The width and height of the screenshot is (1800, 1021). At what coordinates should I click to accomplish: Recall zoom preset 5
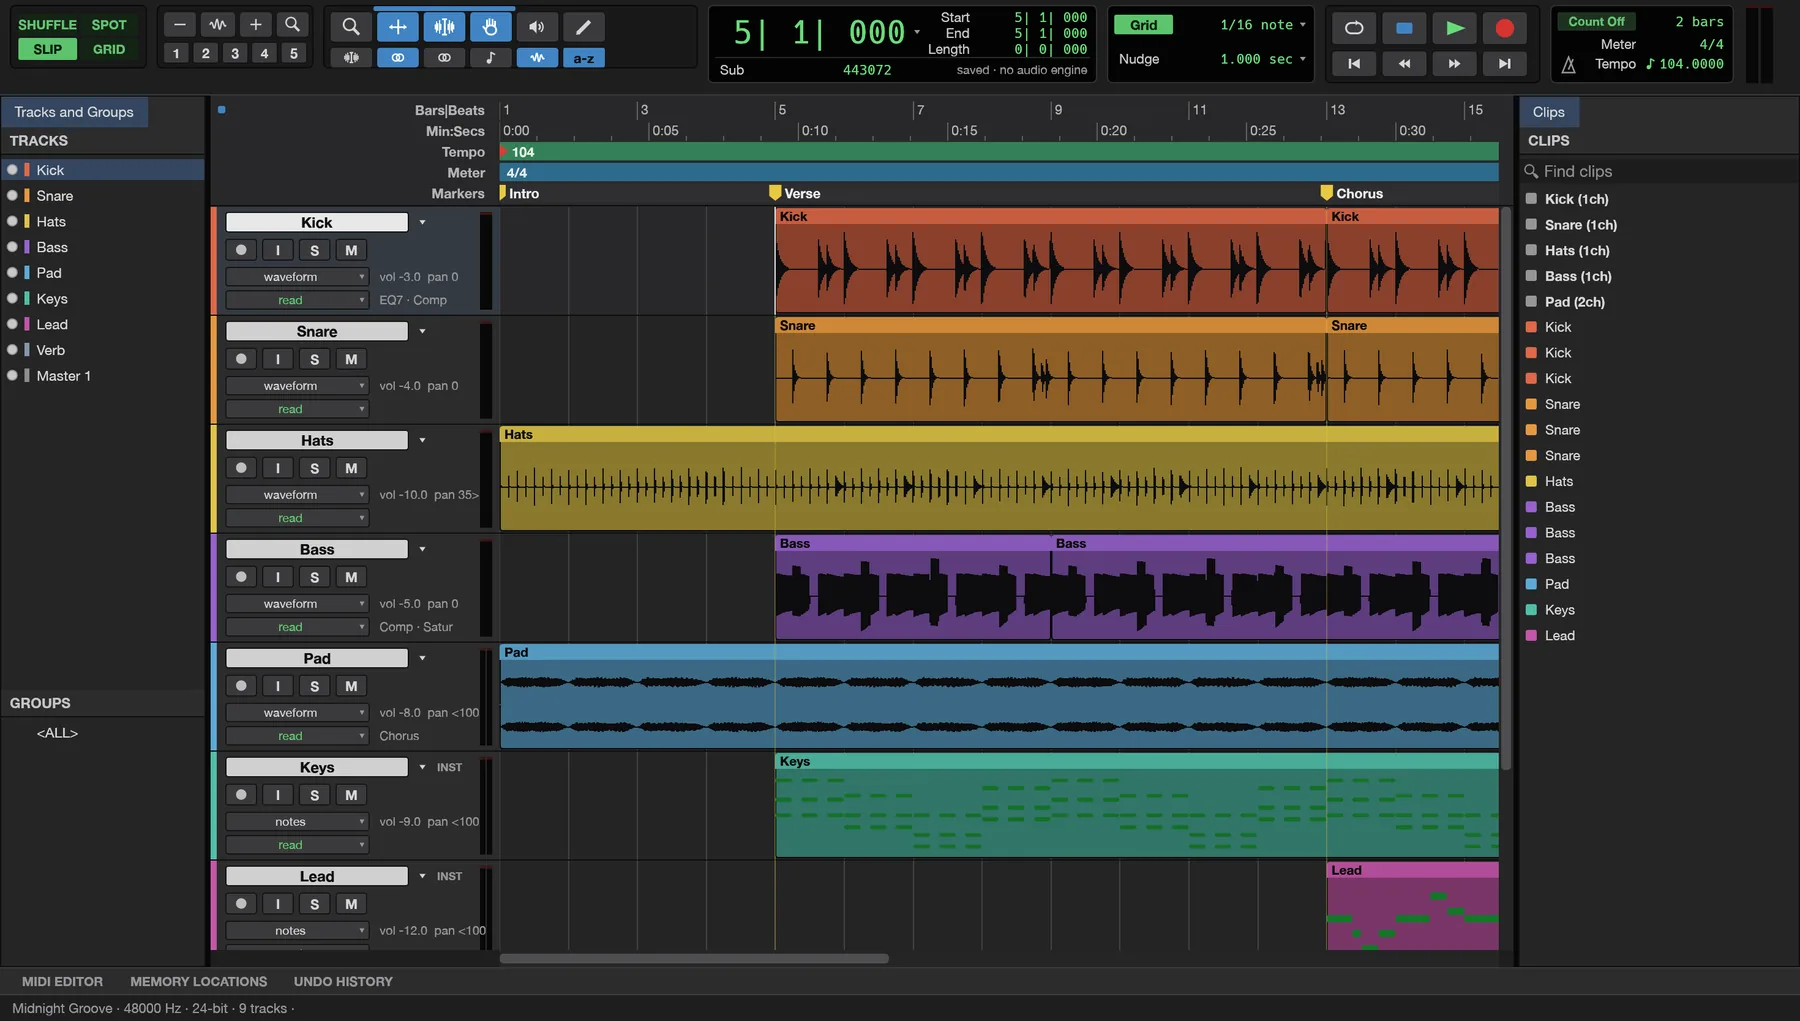(293, 53)
